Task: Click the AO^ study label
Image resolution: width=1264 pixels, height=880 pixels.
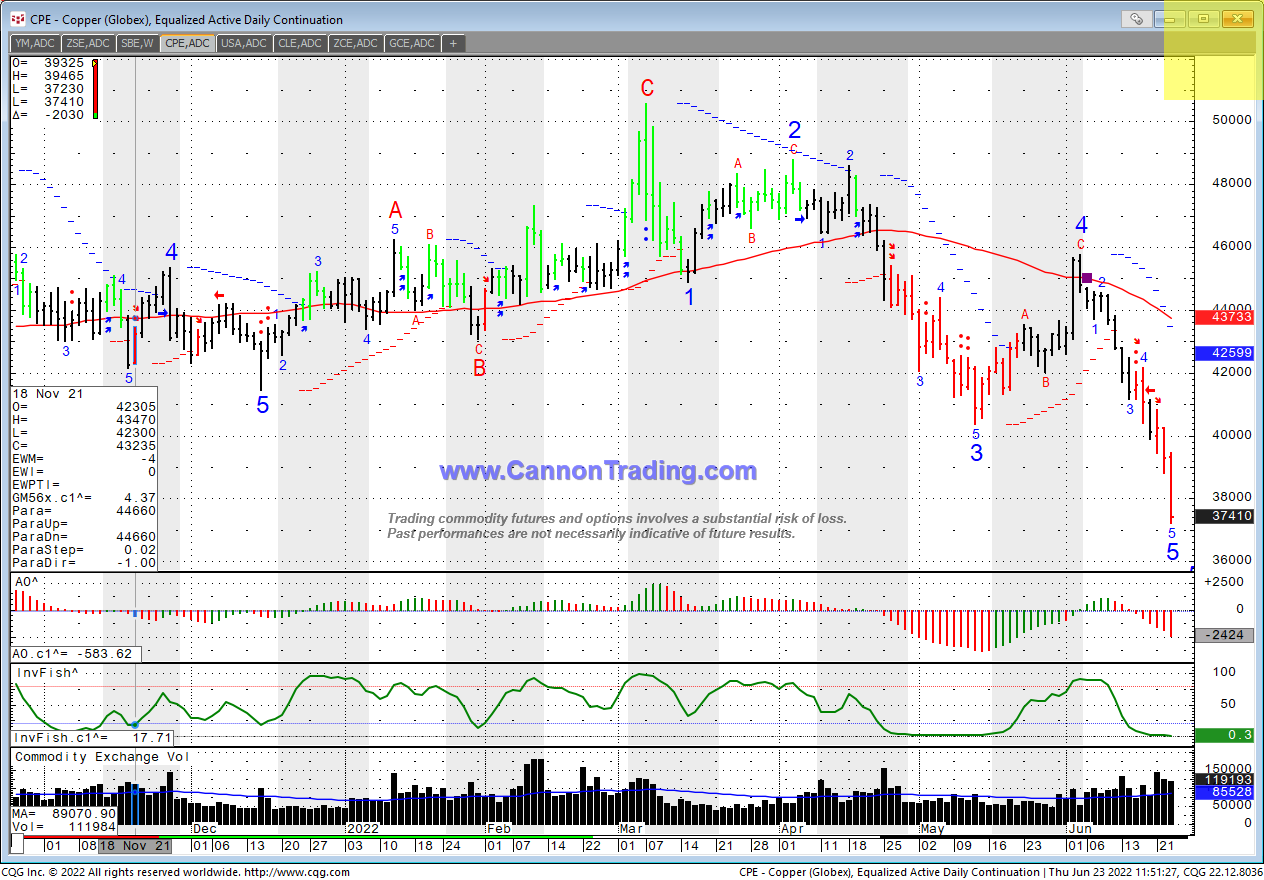Action: pos(27,580)
